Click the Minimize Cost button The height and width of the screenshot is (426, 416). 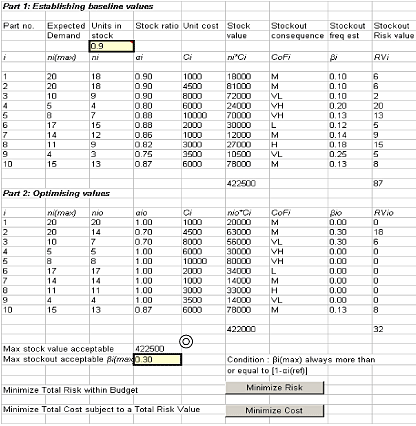pos(275,411)
